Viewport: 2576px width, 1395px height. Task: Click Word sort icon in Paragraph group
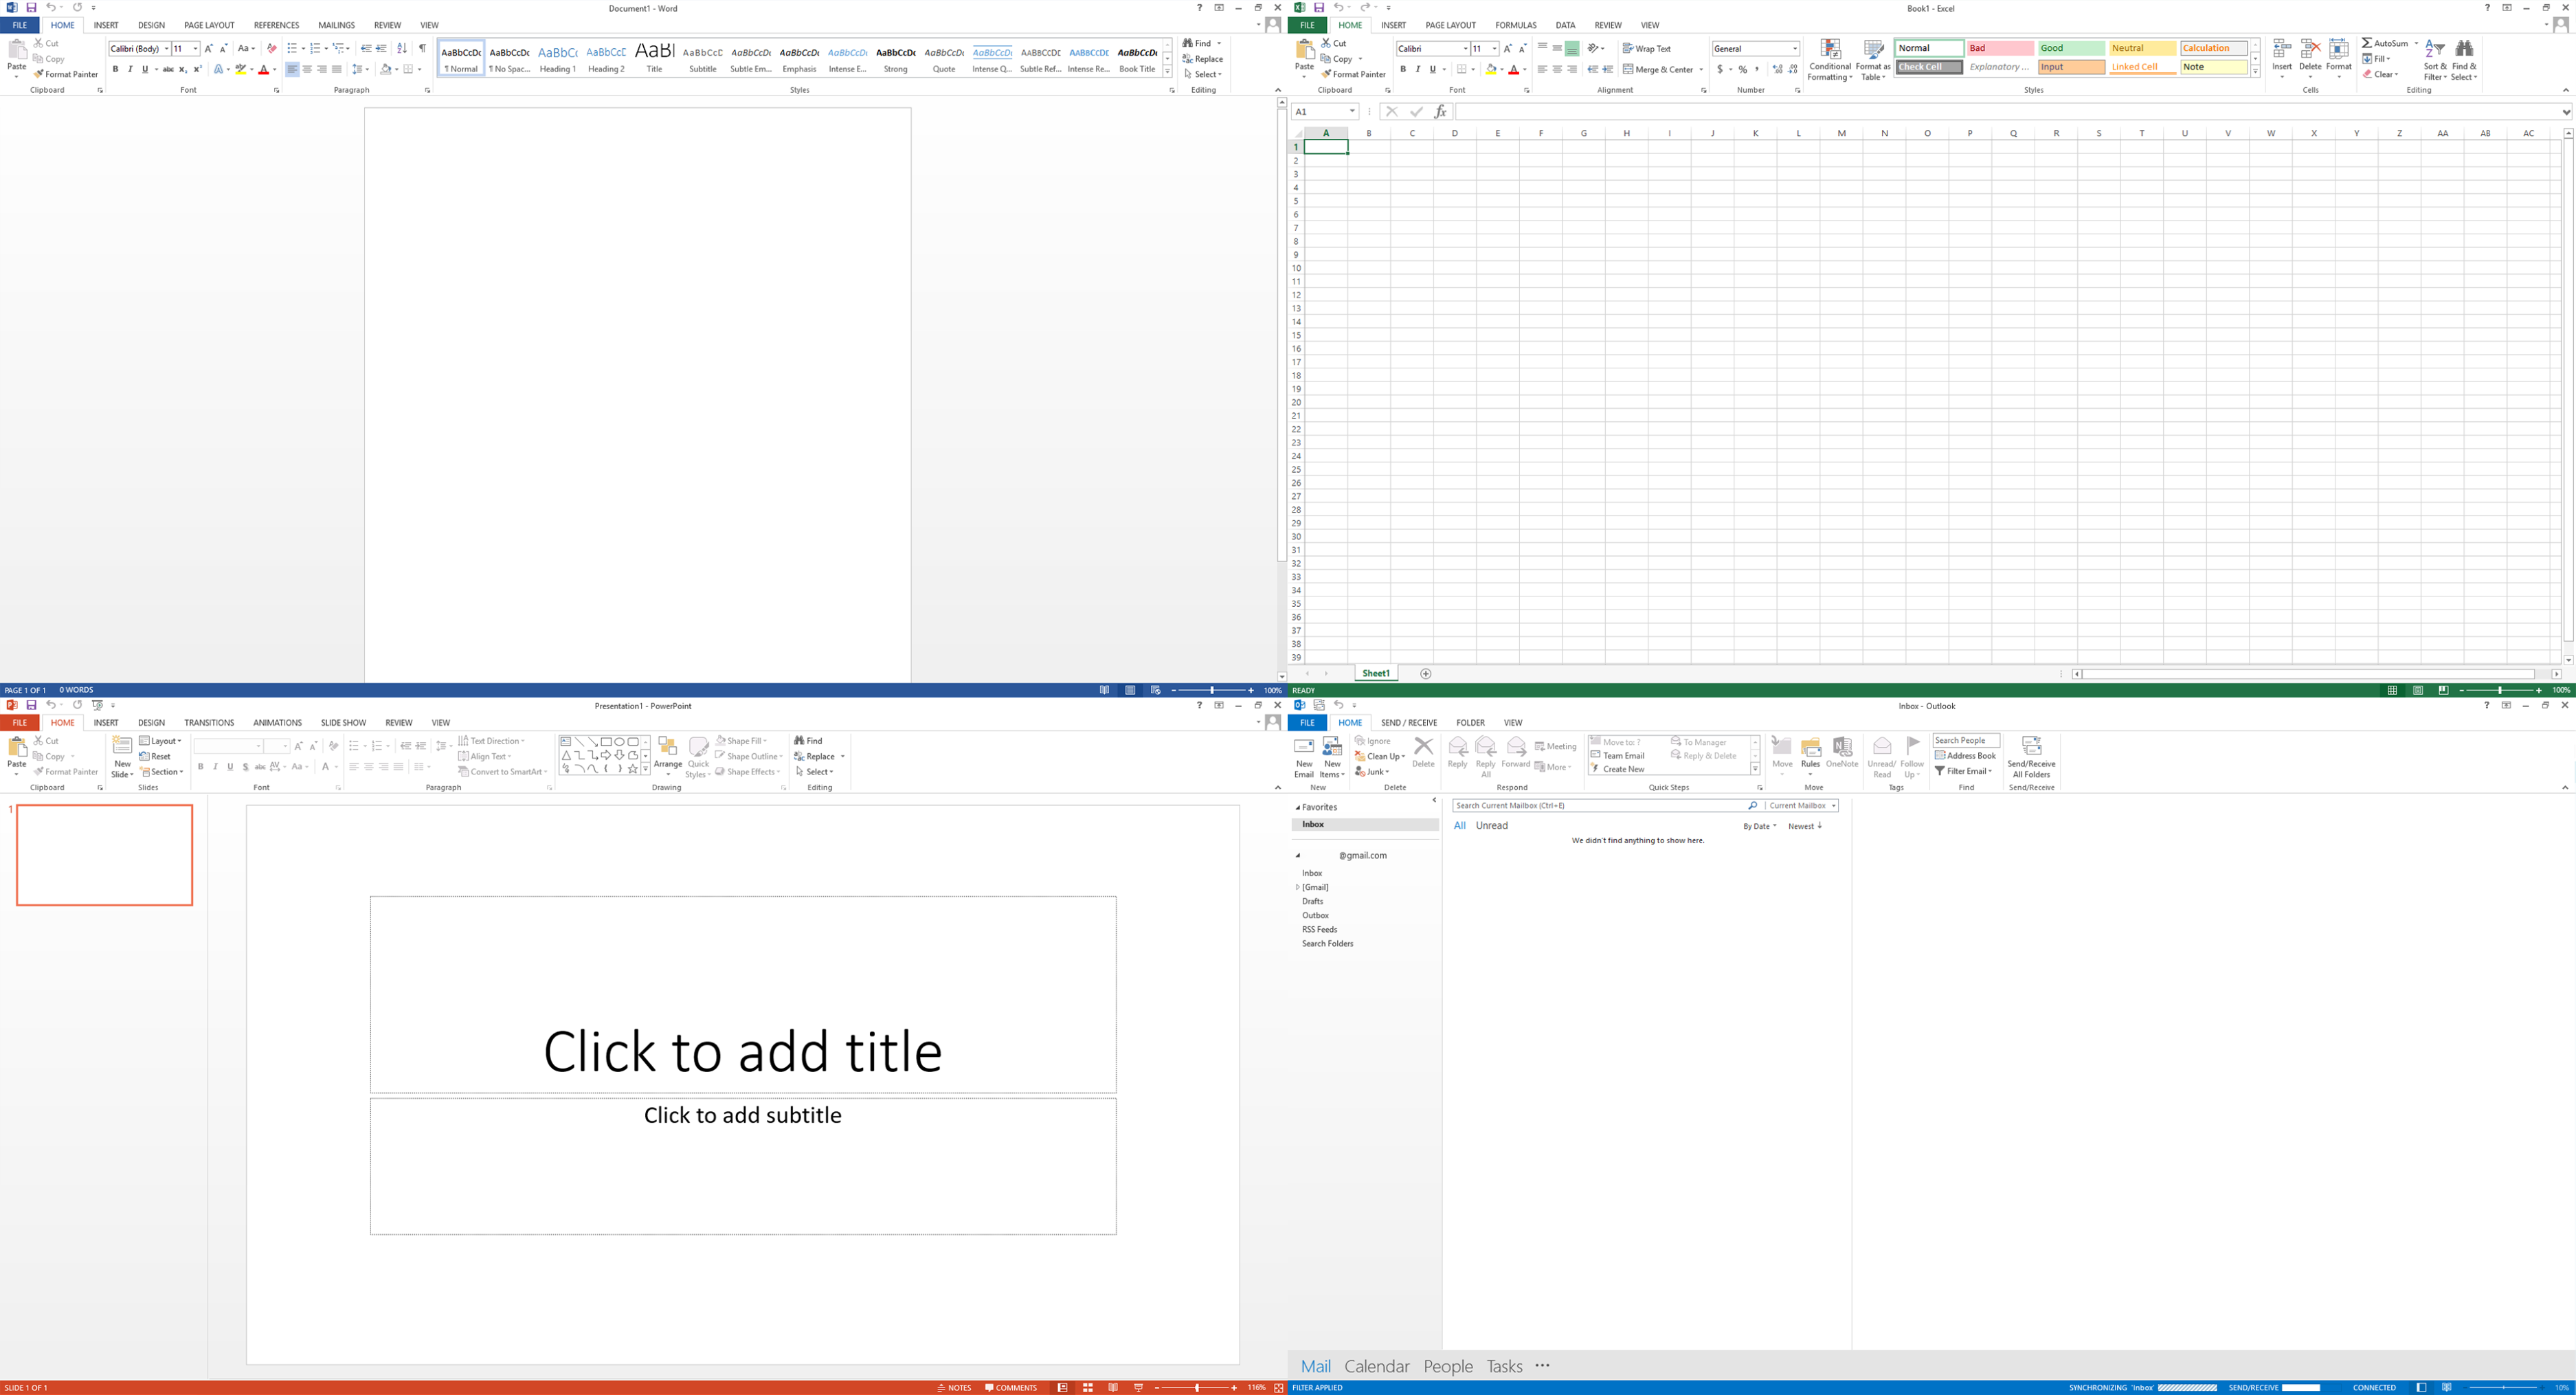402,48
